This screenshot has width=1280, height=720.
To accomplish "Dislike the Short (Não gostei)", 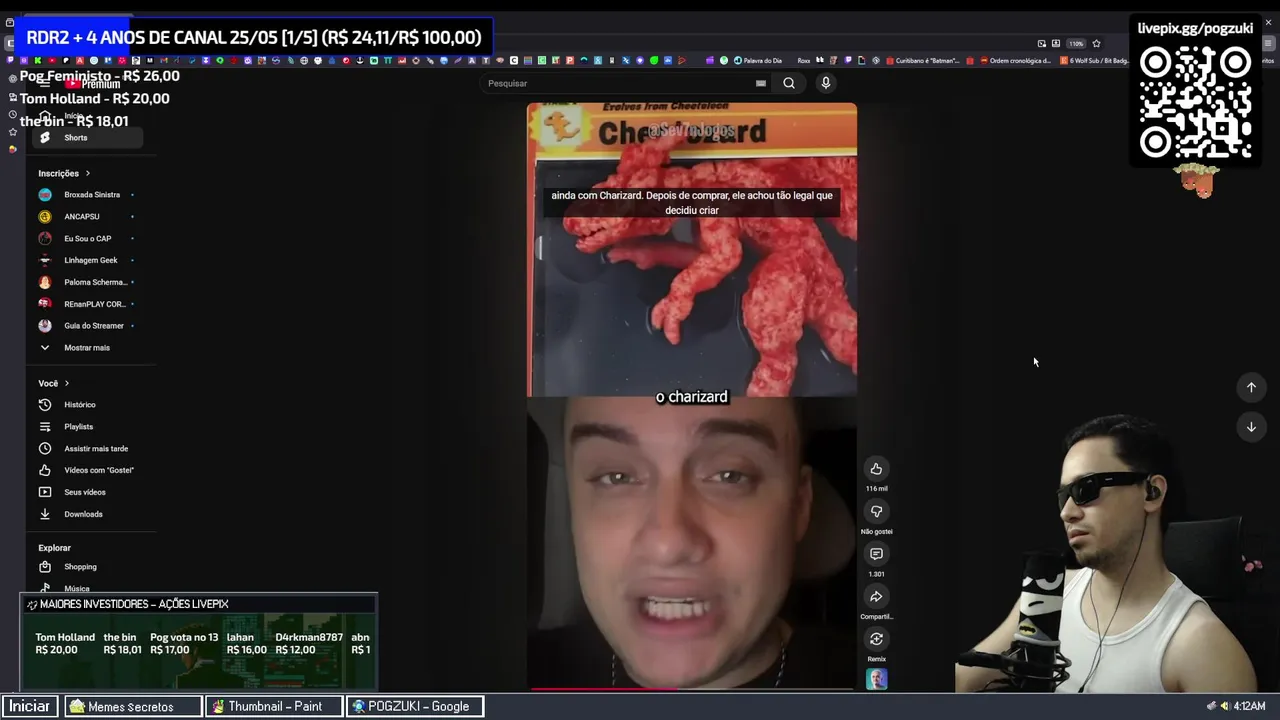I will pyautogui.click(x=876, y=512).
